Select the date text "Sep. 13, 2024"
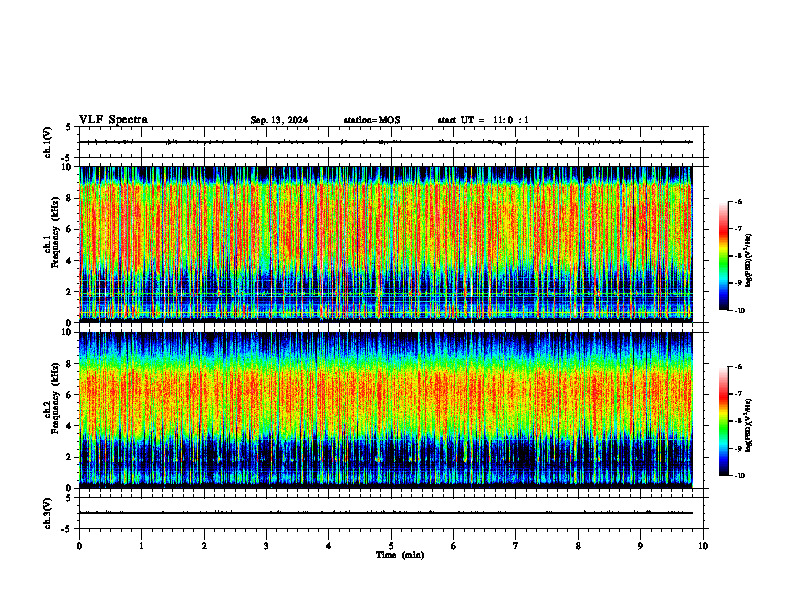 tap(279, 120)
